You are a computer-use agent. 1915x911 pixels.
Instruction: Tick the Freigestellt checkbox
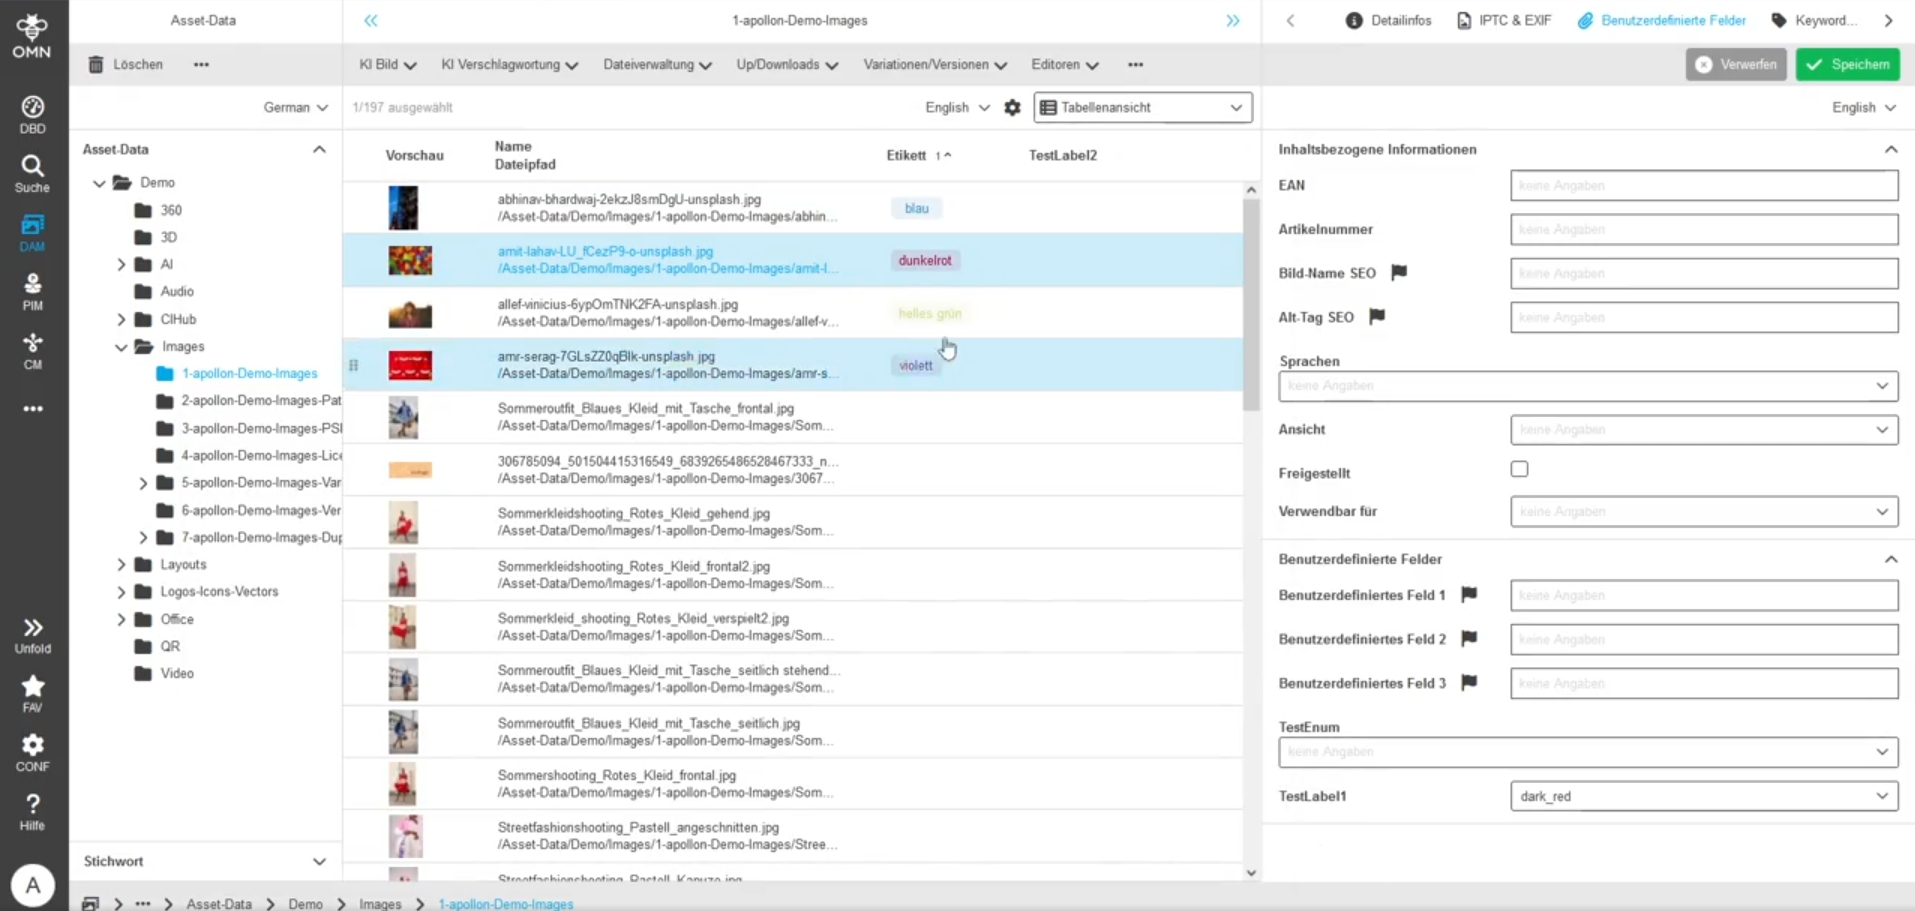(1519, 469)
